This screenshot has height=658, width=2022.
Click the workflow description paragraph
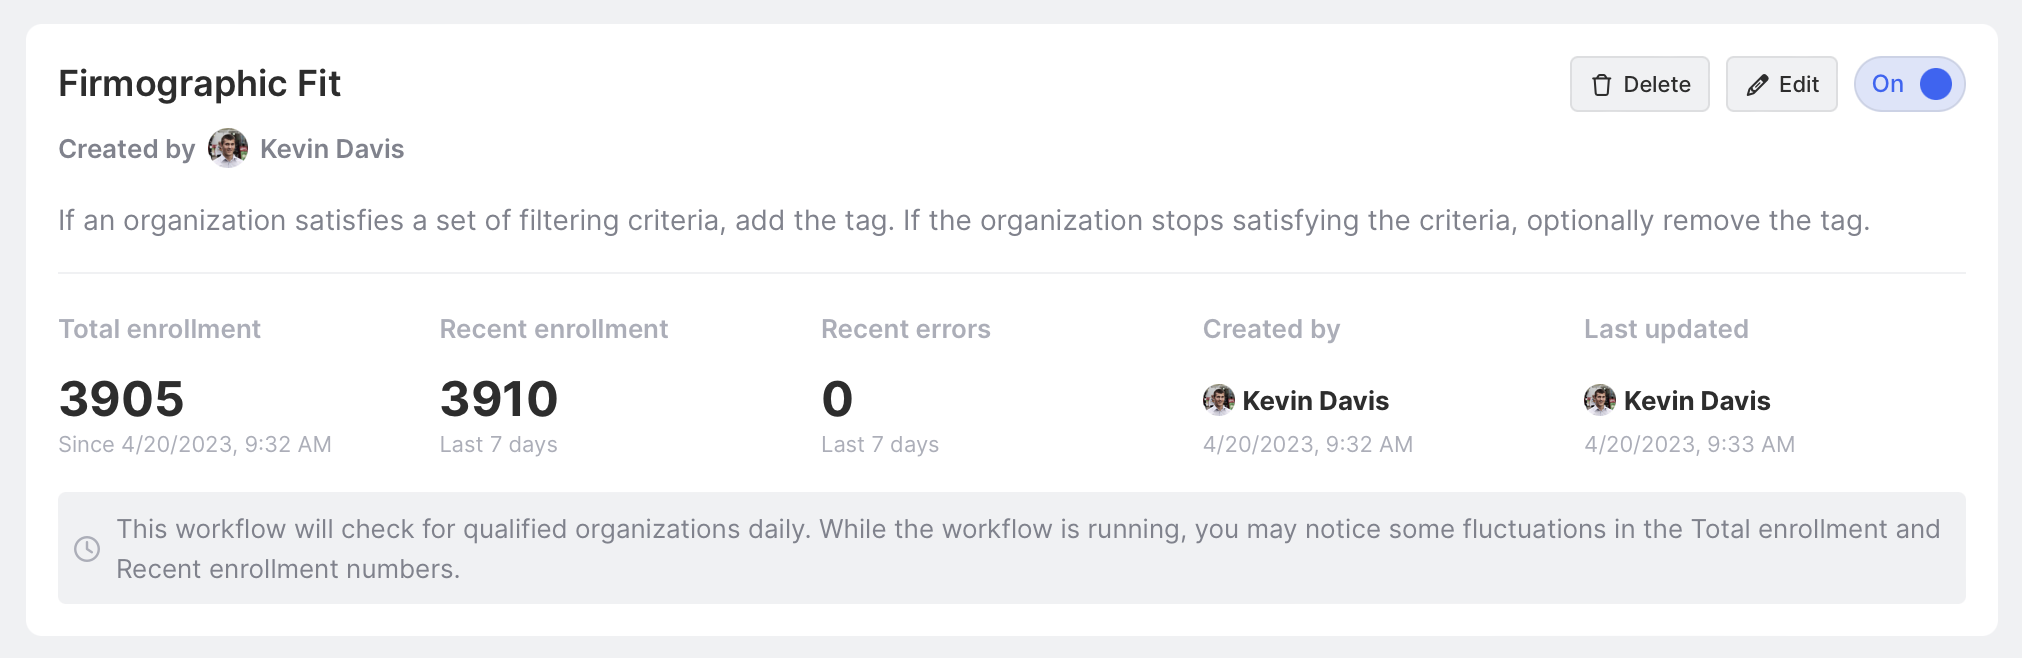click(964, 220)
